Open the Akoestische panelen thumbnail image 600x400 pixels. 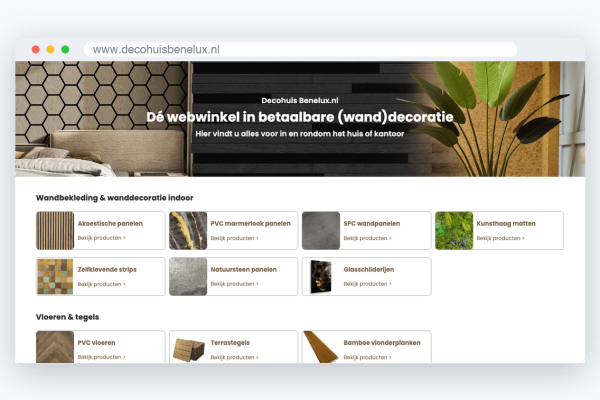click(55, 231)
